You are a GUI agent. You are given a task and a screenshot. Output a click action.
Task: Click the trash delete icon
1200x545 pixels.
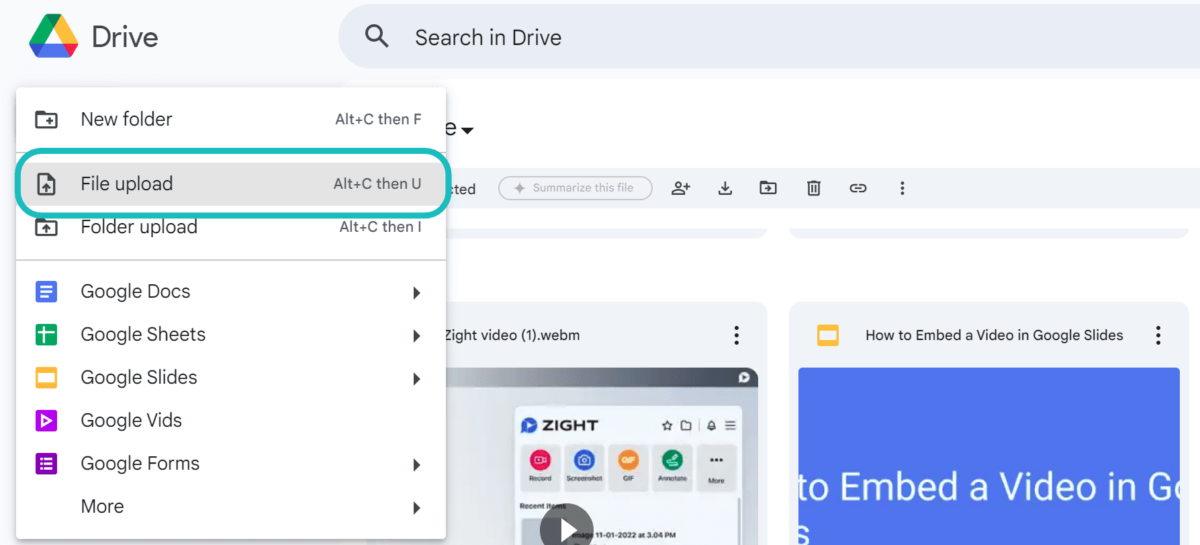[814, 188]
